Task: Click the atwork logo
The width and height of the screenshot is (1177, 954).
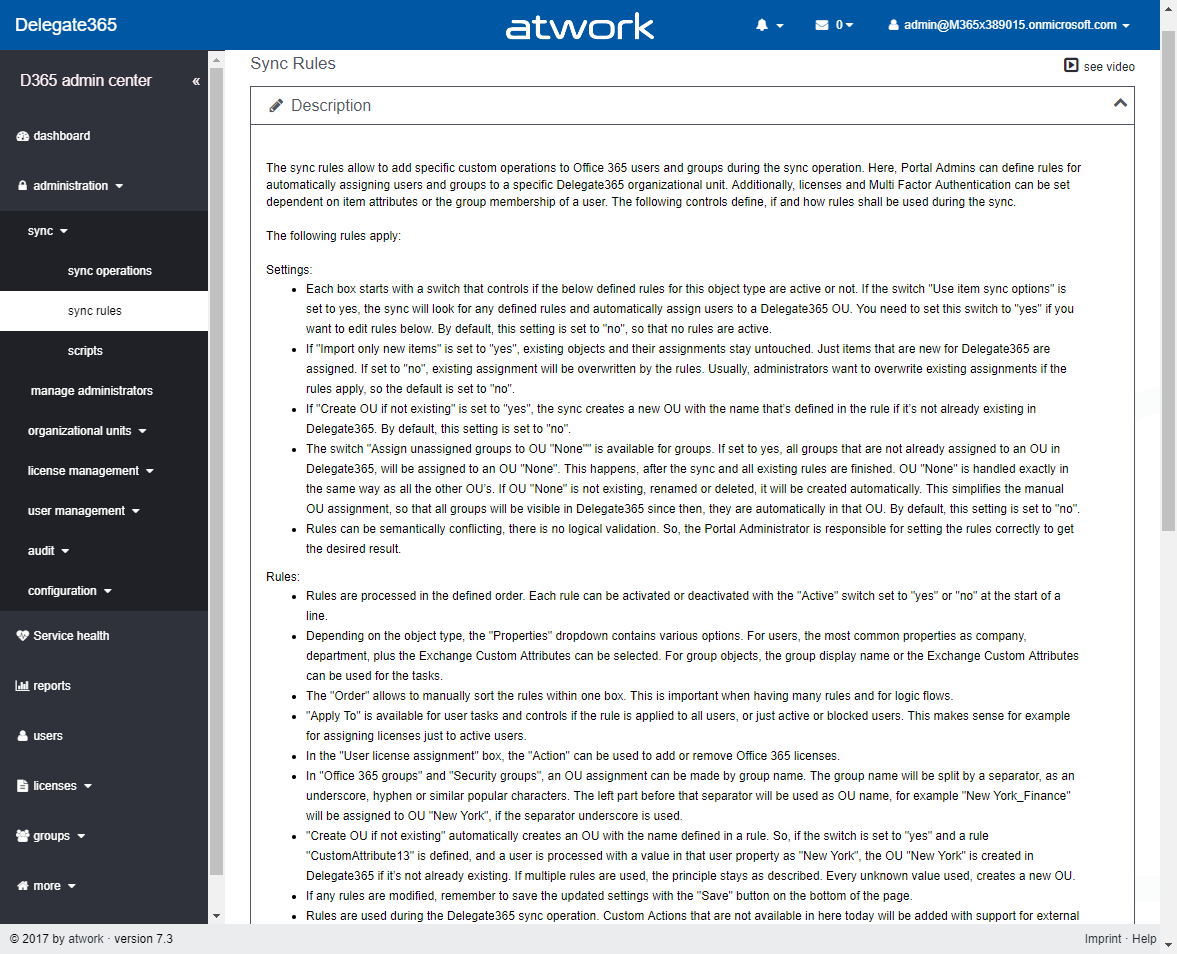Action: 579,26
